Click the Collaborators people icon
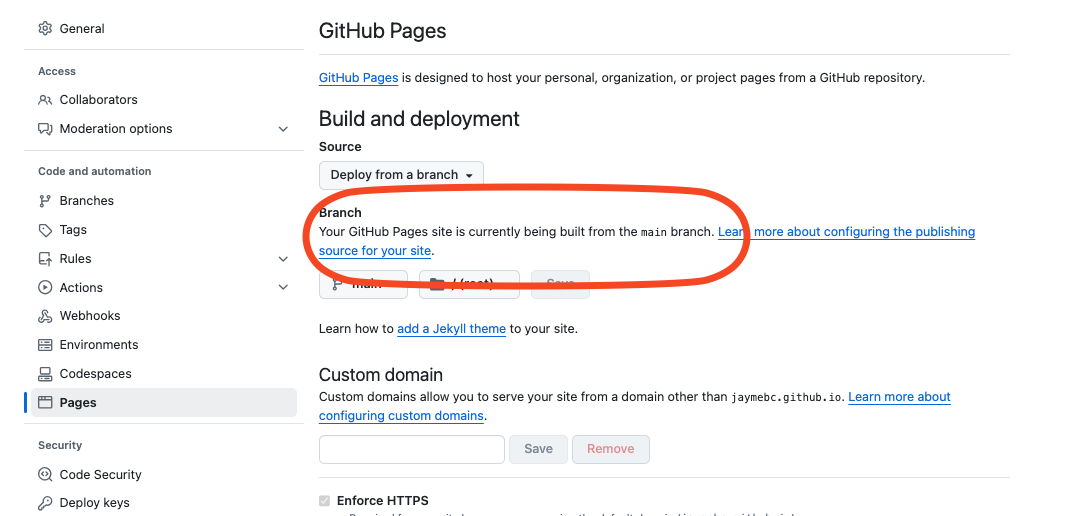1068x516 pixels. pyautogui.click(x=45, y=100)
